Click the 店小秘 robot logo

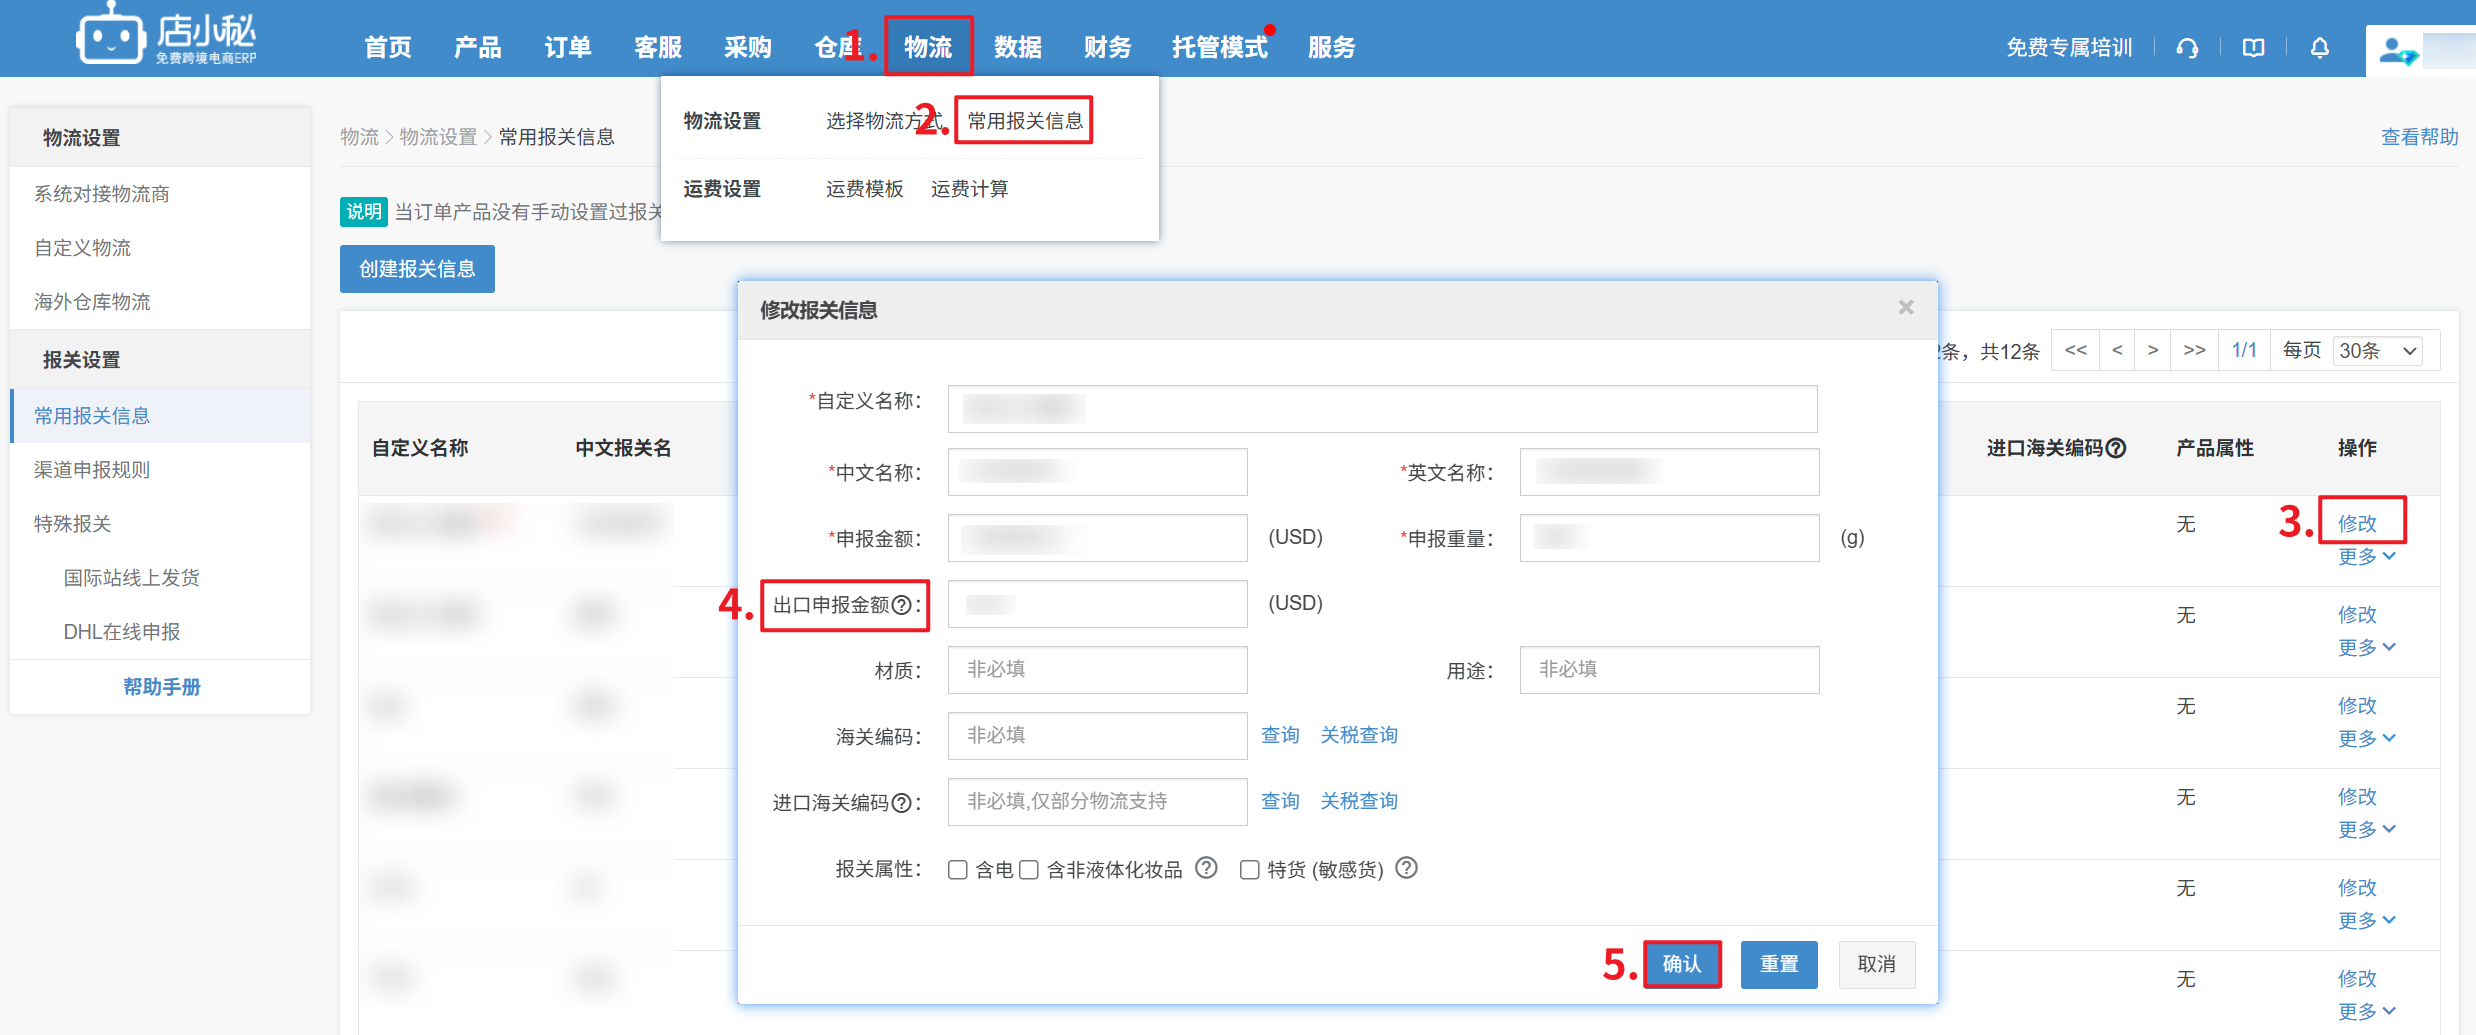click(x=110, y=38)
